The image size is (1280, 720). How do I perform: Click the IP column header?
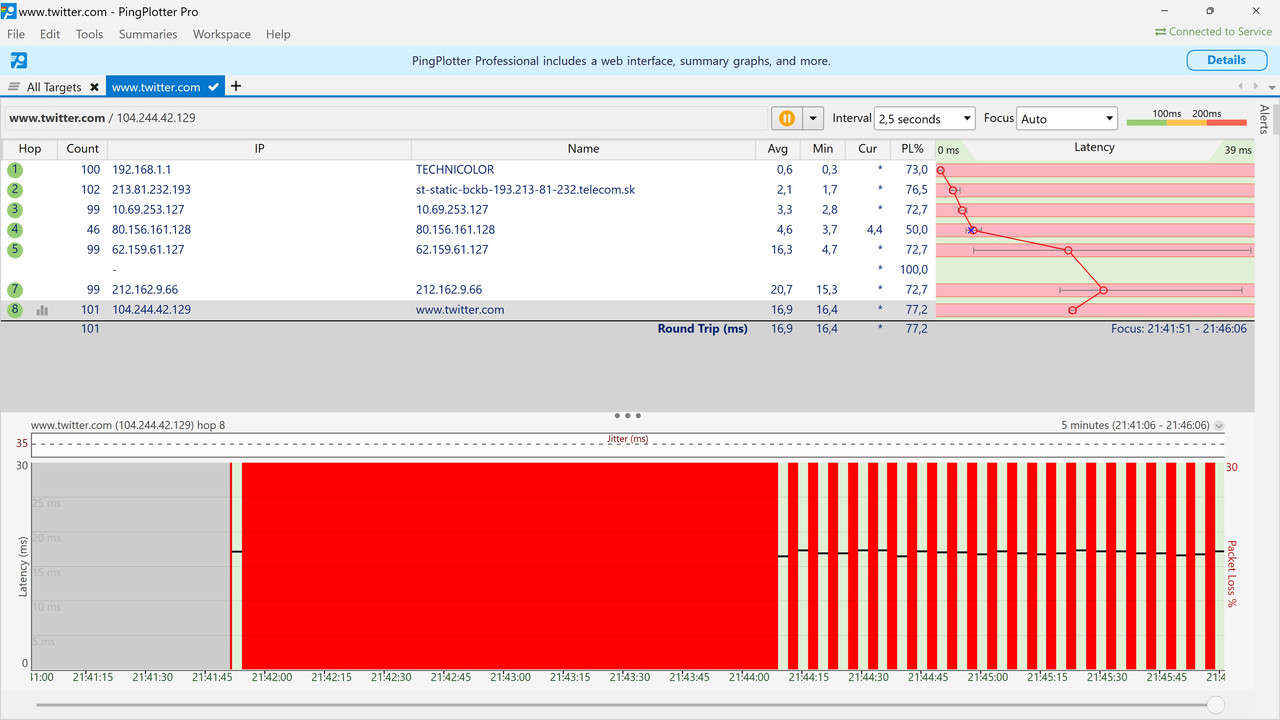point(259,148)
